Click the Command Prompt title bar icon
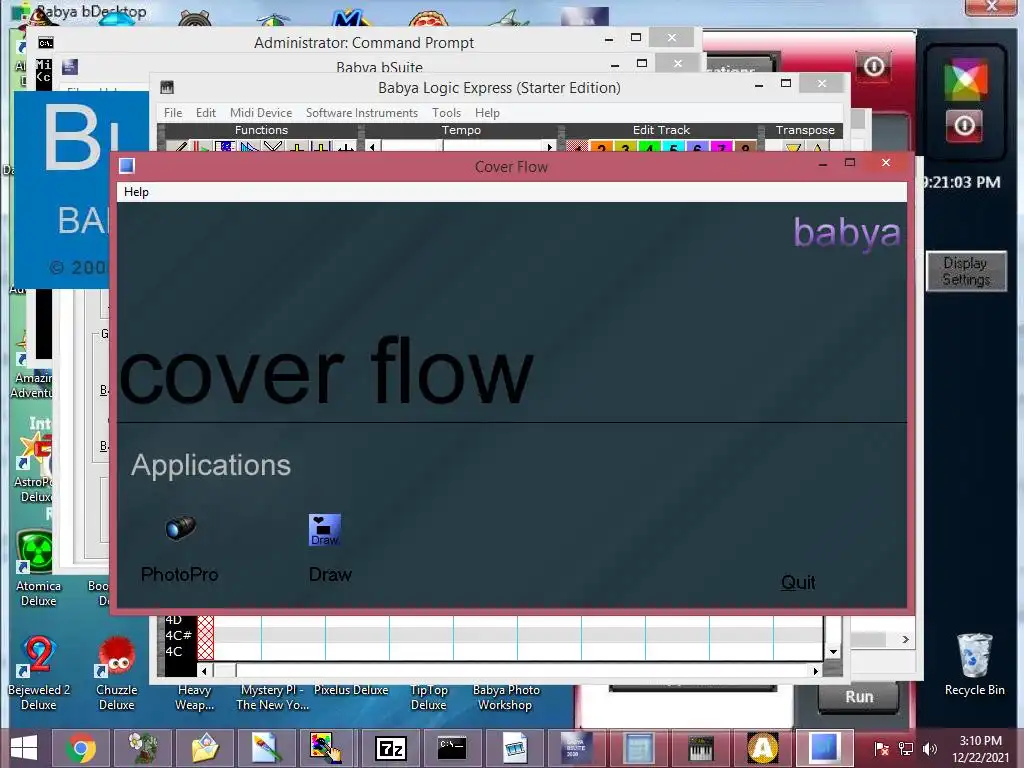Screen dimensions: 1024x768 [x=46, y=43]
